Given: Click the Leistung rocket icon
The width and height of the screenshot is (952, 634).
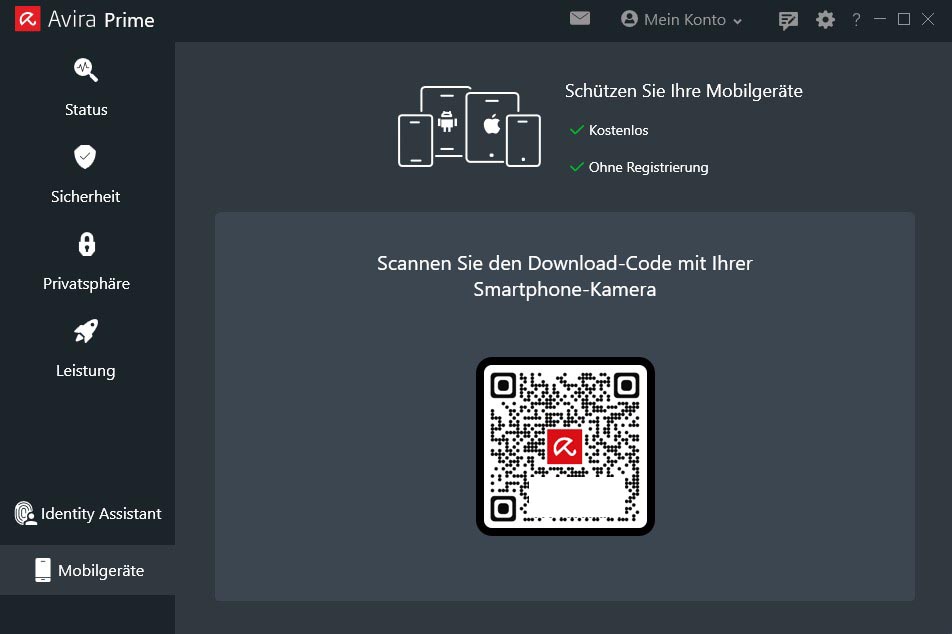Looking at the screenshot, I should tap(85, 331).
